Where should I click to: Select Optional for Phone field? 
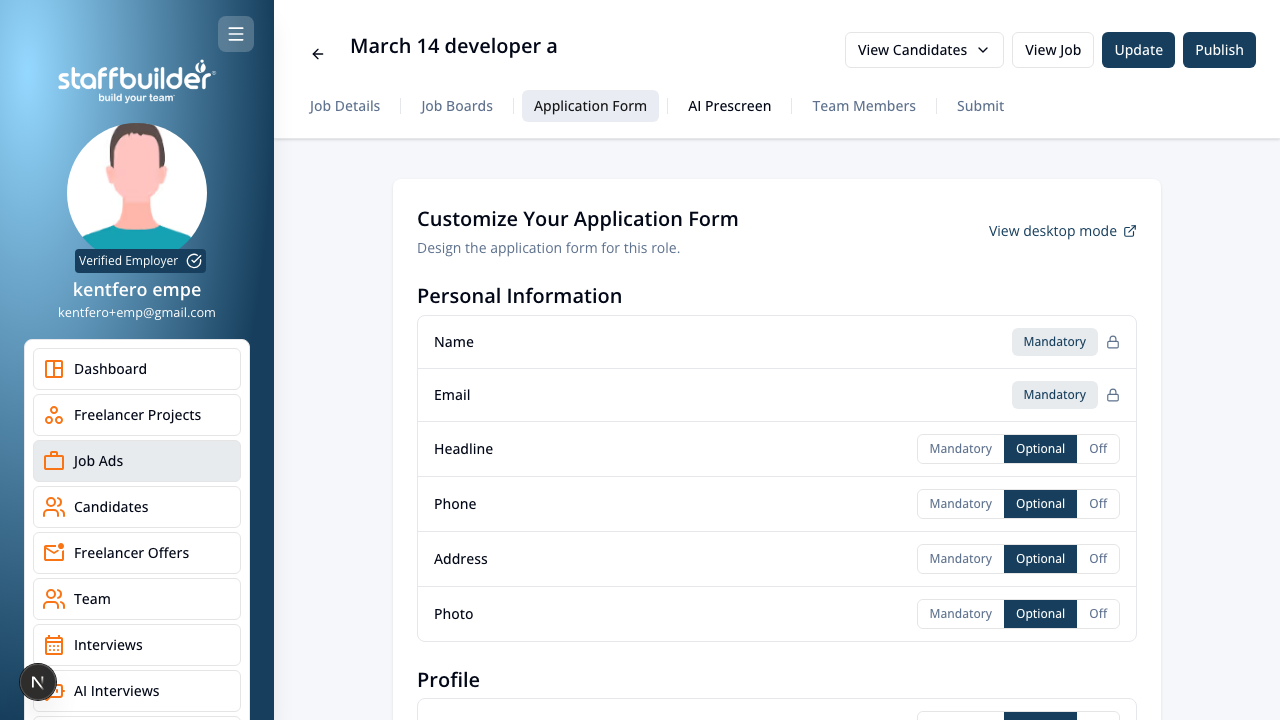[x=1040, y=504]
